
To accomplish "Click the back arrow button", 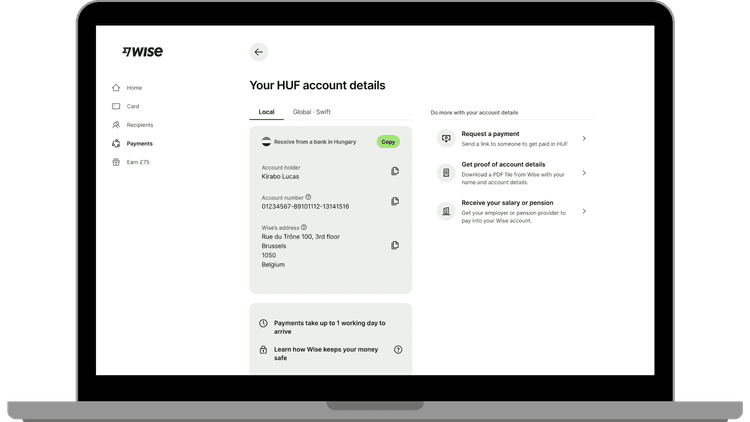I will 259,52.
